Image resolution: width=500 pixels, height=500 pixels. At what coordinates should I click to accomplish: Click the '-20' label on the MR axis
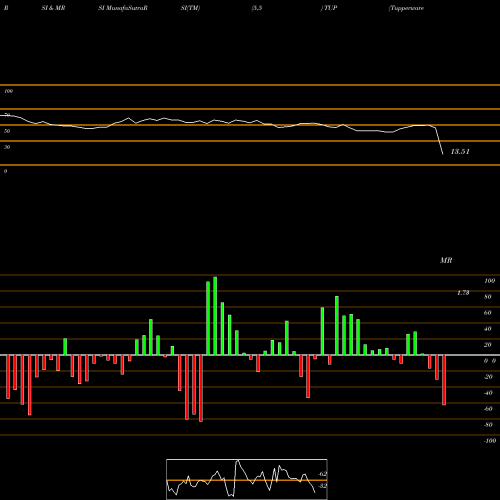(488, 377)
